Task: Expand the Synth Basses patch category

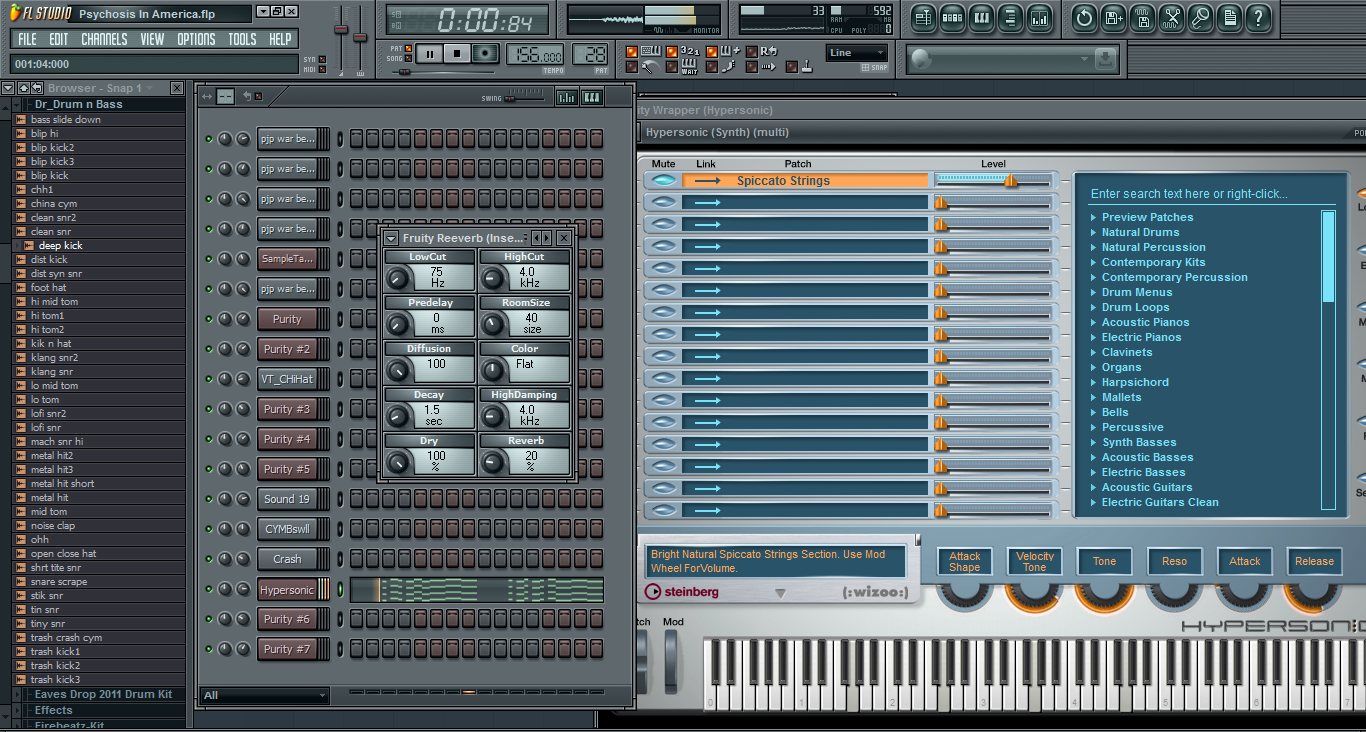Action: point(1139,442)
